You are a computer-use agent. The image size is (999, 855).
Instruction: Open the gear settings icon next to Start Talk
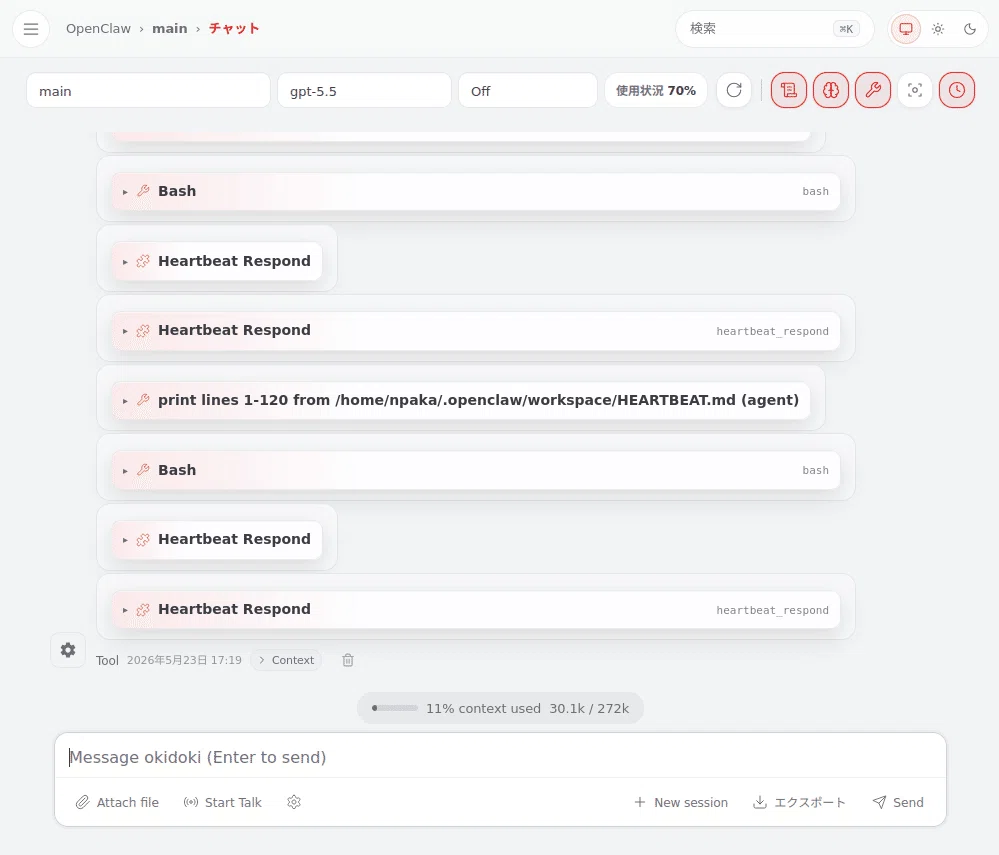tap(294, 802)
